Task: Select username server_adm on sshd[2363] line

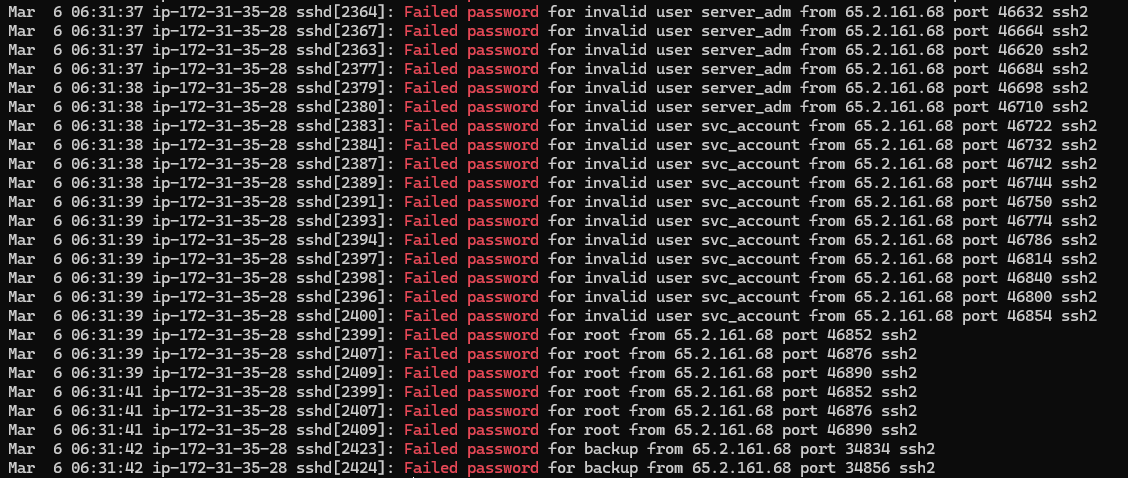Action: coord(746,50)
